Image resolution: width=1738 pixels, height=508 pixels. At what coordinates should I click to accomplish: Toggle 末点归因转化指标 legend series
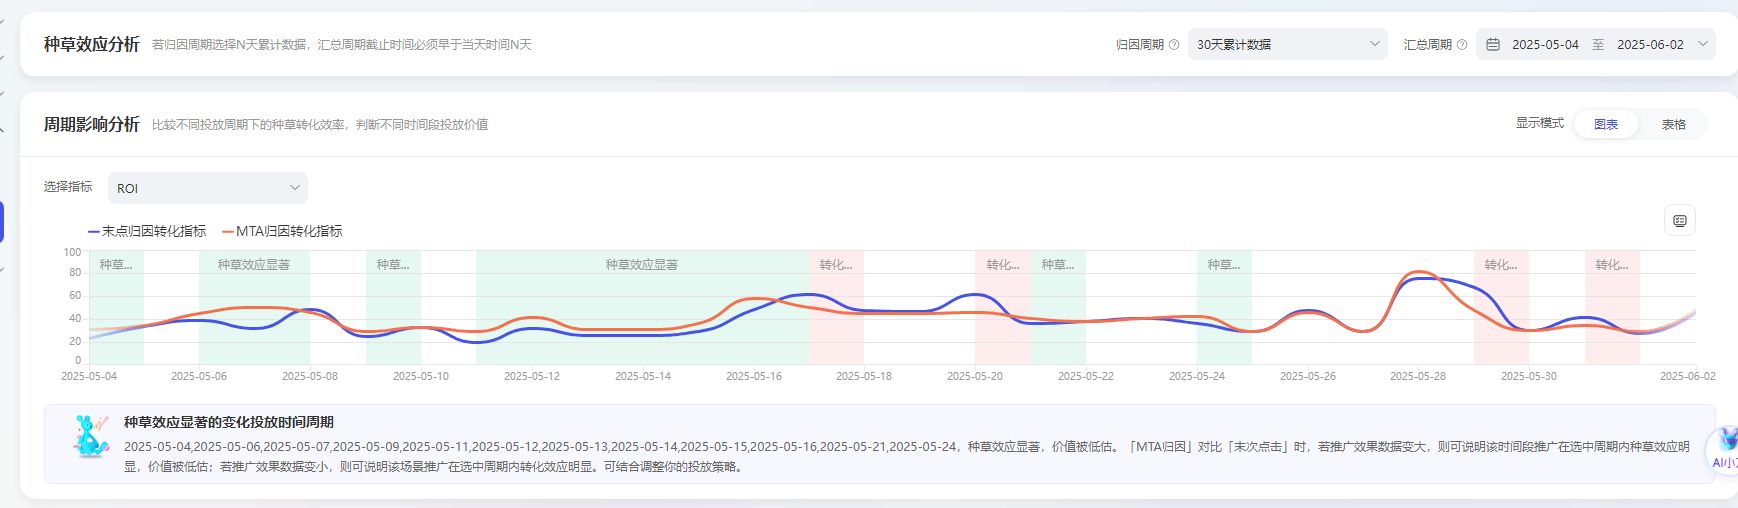click(148, 231)
